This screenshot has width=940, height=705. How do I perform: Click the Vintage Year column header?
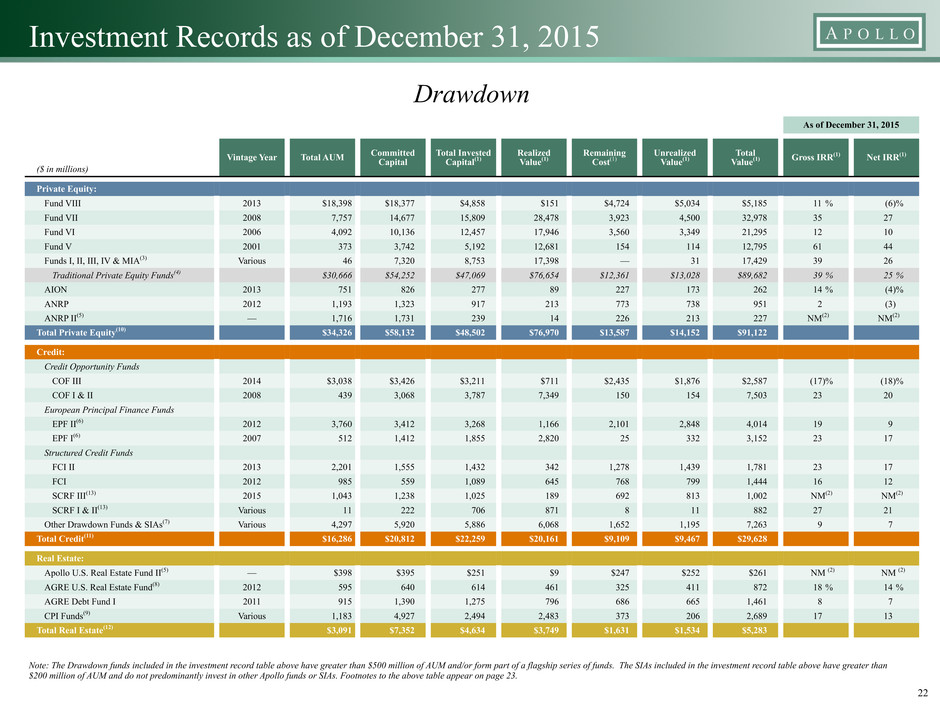(x=252, y=157)
